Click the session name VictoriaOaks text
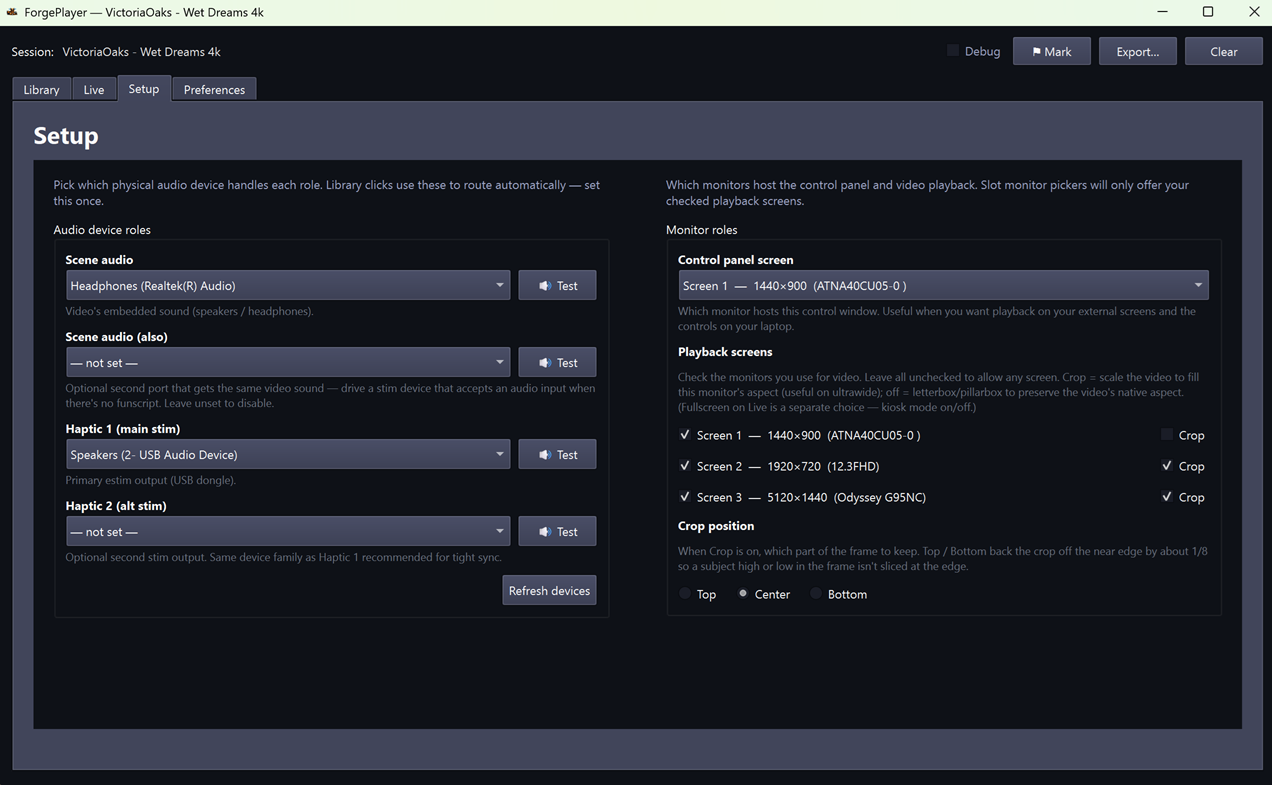This screenshot has width=1272, height=785. [x=141, y=51]
